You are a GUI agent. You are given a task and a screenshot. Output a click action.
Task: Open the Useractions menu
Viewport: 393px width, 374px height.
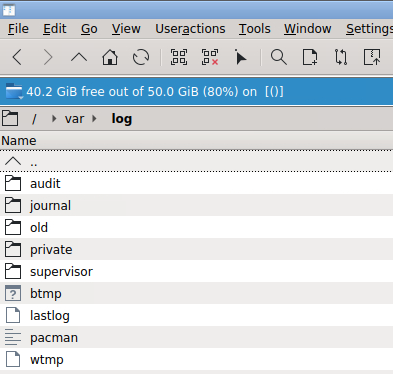click(190, 29)
